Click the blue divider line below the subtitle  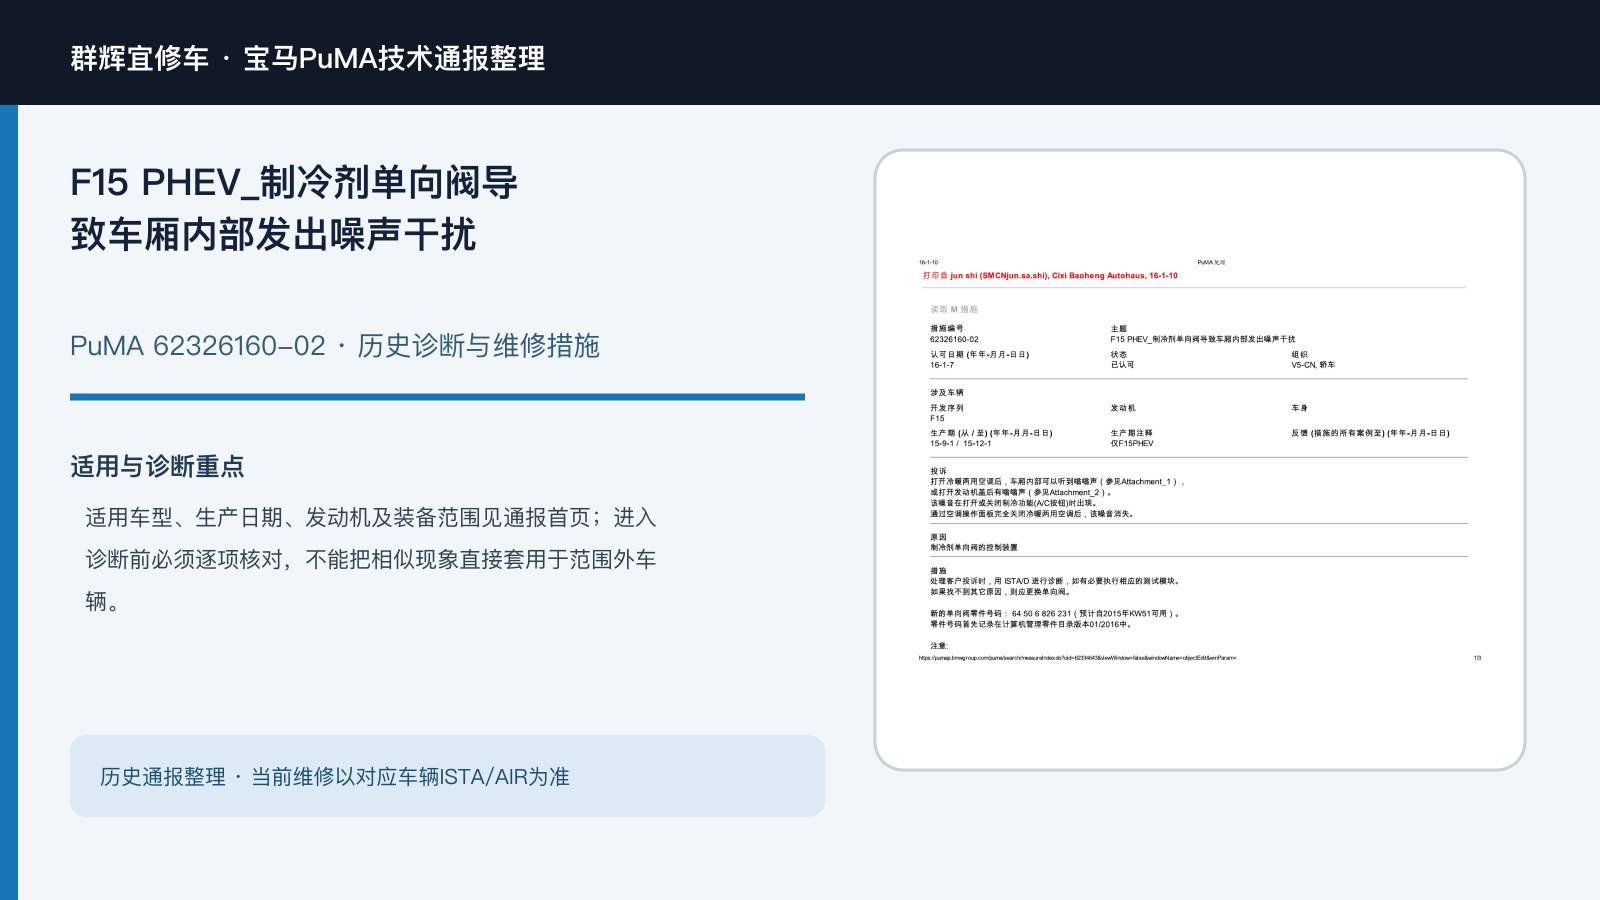(x=437, y=397)
